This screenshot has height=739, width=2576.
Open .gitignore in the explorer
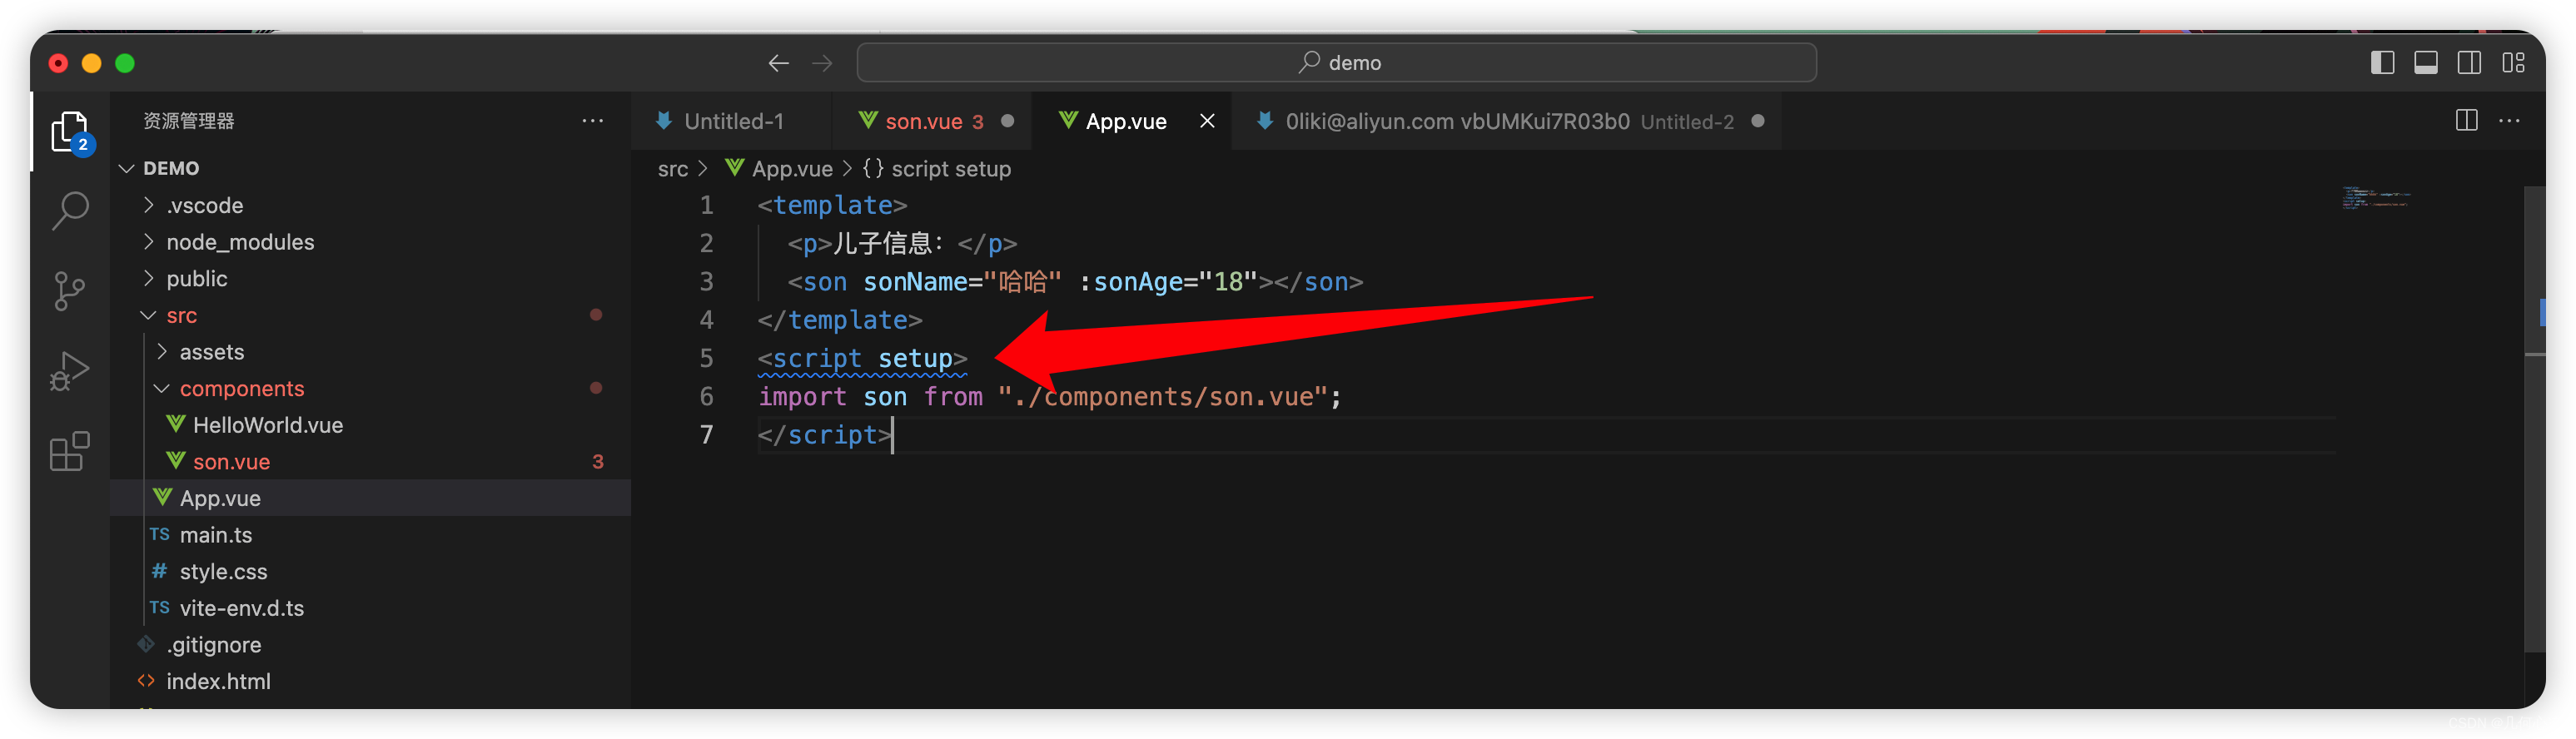pos(370,645)
